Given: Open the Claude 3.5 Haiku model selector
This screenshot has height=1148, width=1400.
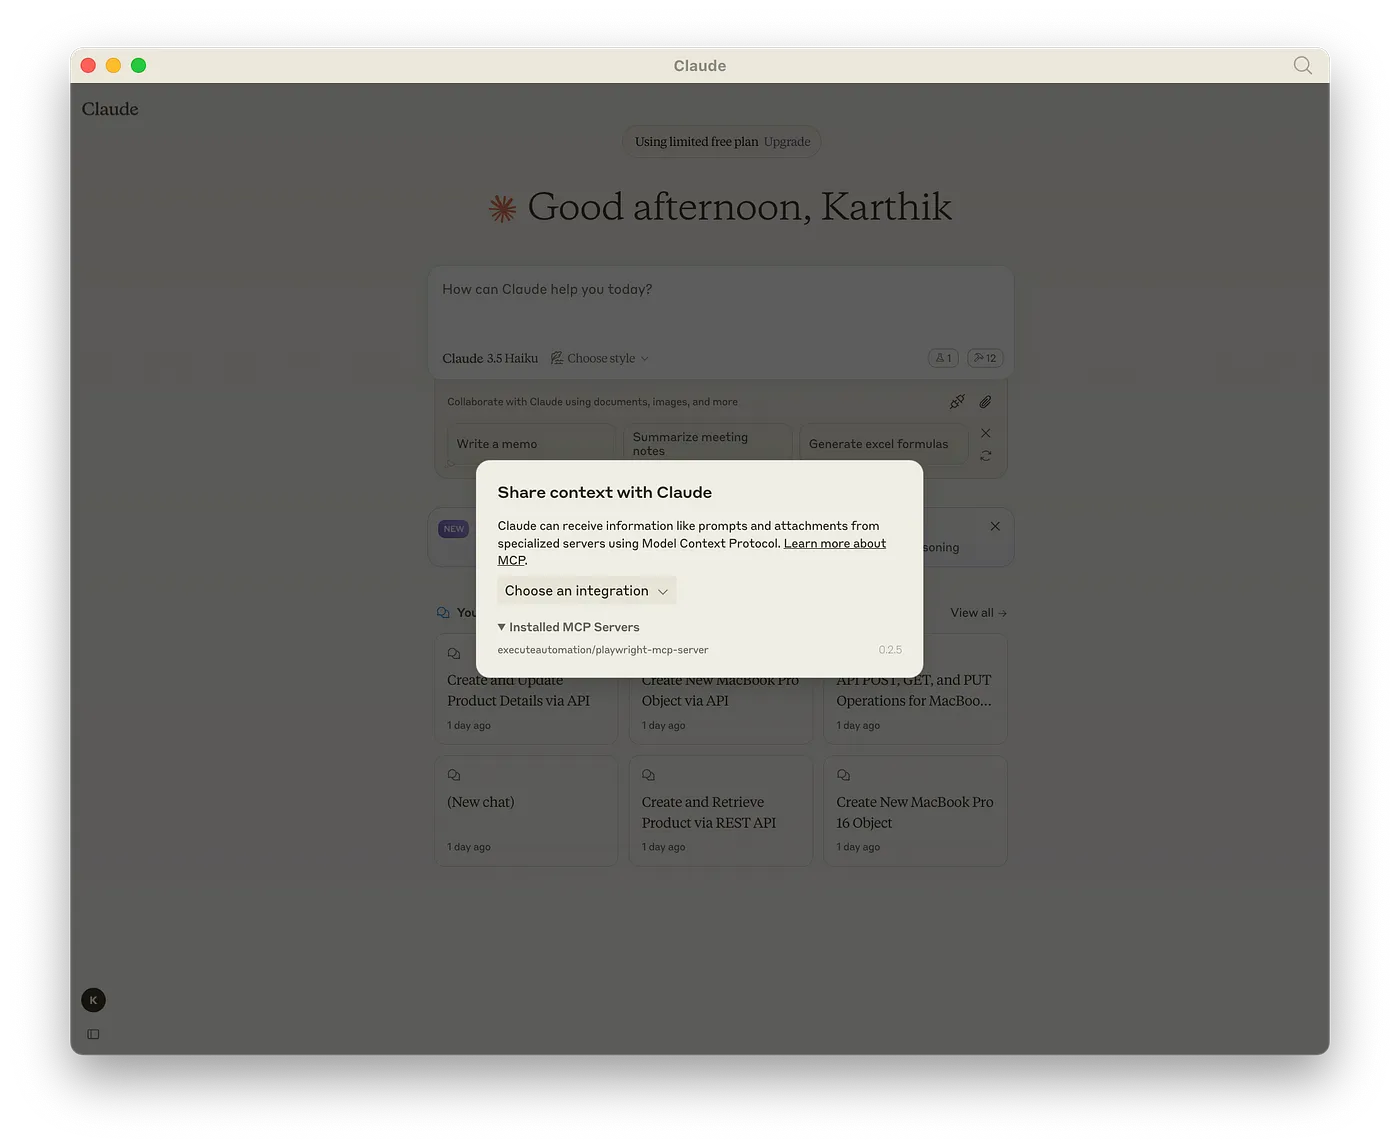Looking at the screenshot, I should tap(490, 358).
